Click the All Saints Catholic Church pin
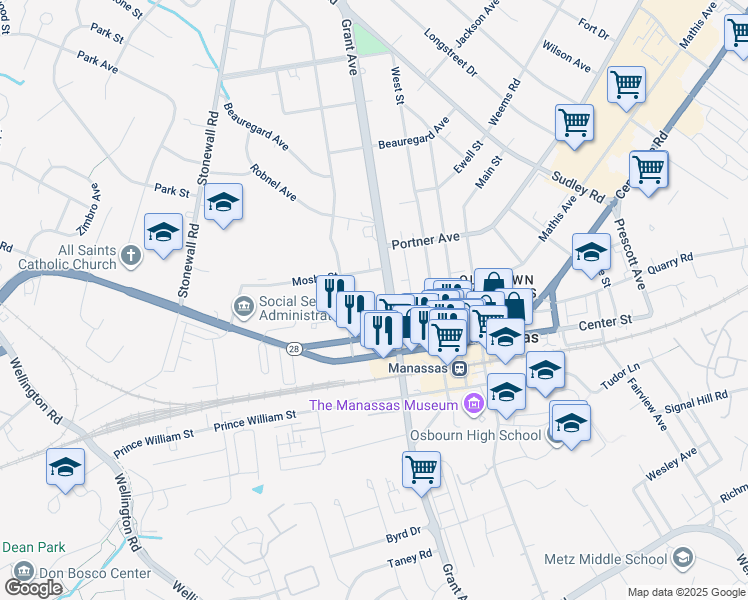Screen dimensions: 748x600 point(131,256)
